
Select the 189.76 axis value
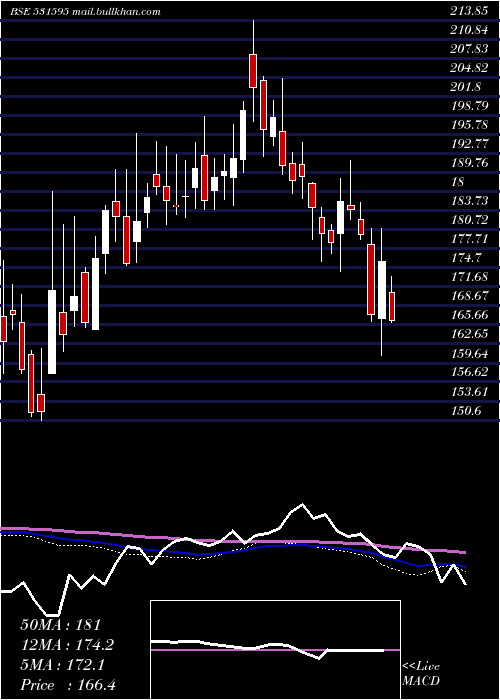tap(469, 162)
